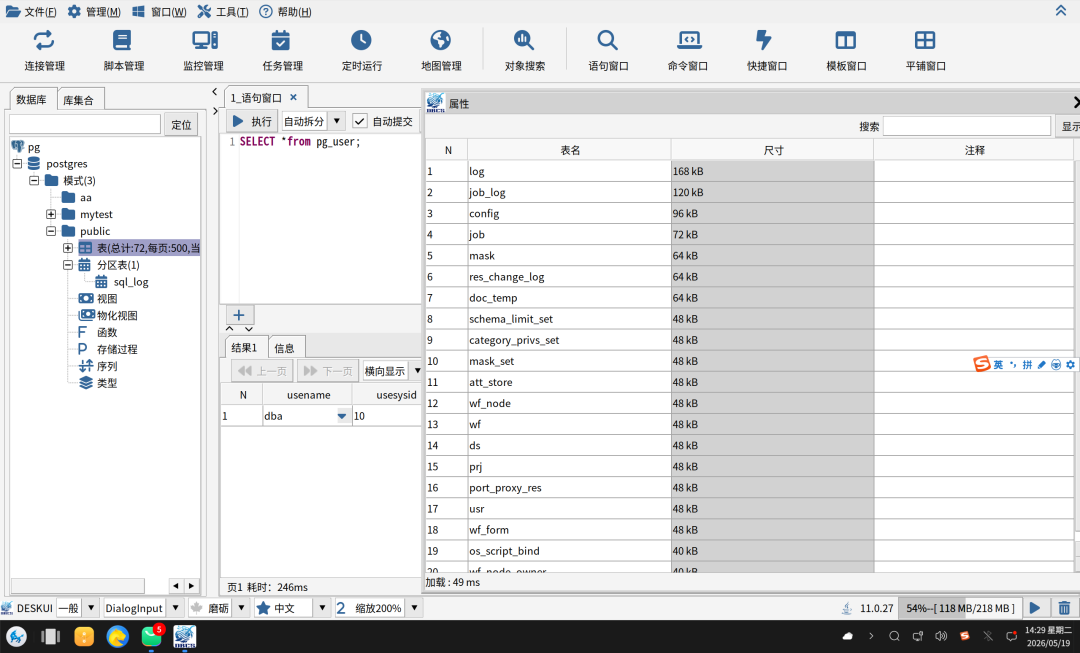Open the 工具(T) menu
1080x653 pixels.
(x=223, y=12)
